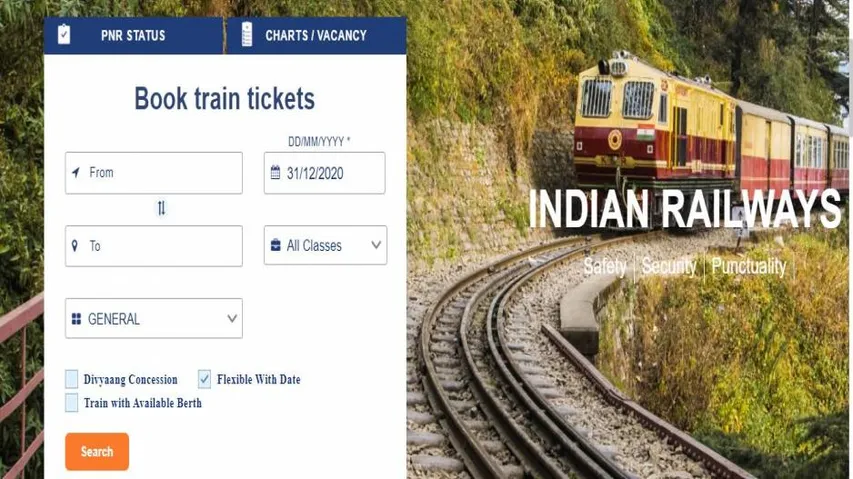Click the From field navigation arrow icon
The image size is (853, 479).
[76, 172]
